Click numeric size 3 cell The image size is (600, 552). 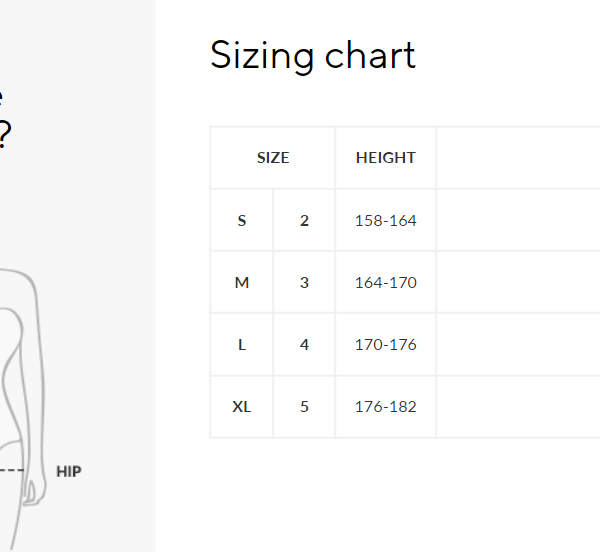point(304,283)
